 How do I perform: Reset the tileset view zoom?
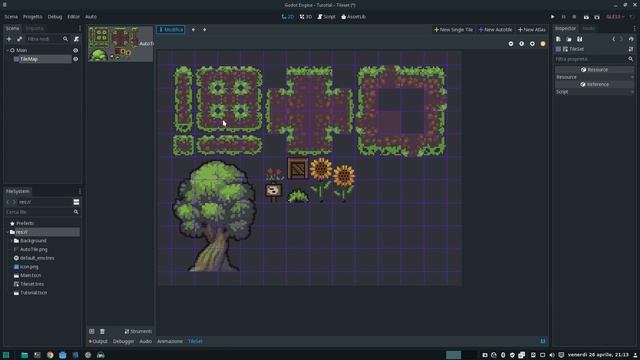click(521, 44)
